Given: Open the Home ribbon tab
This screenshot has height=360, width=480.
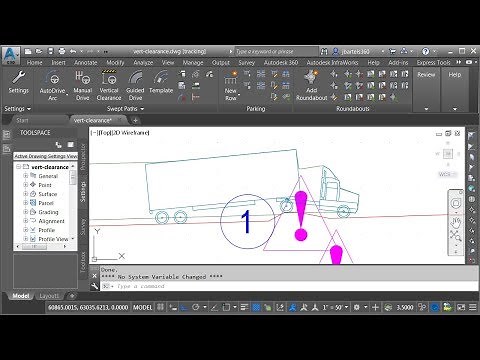Looking at the screenshot, I should [x=34, y=63].
